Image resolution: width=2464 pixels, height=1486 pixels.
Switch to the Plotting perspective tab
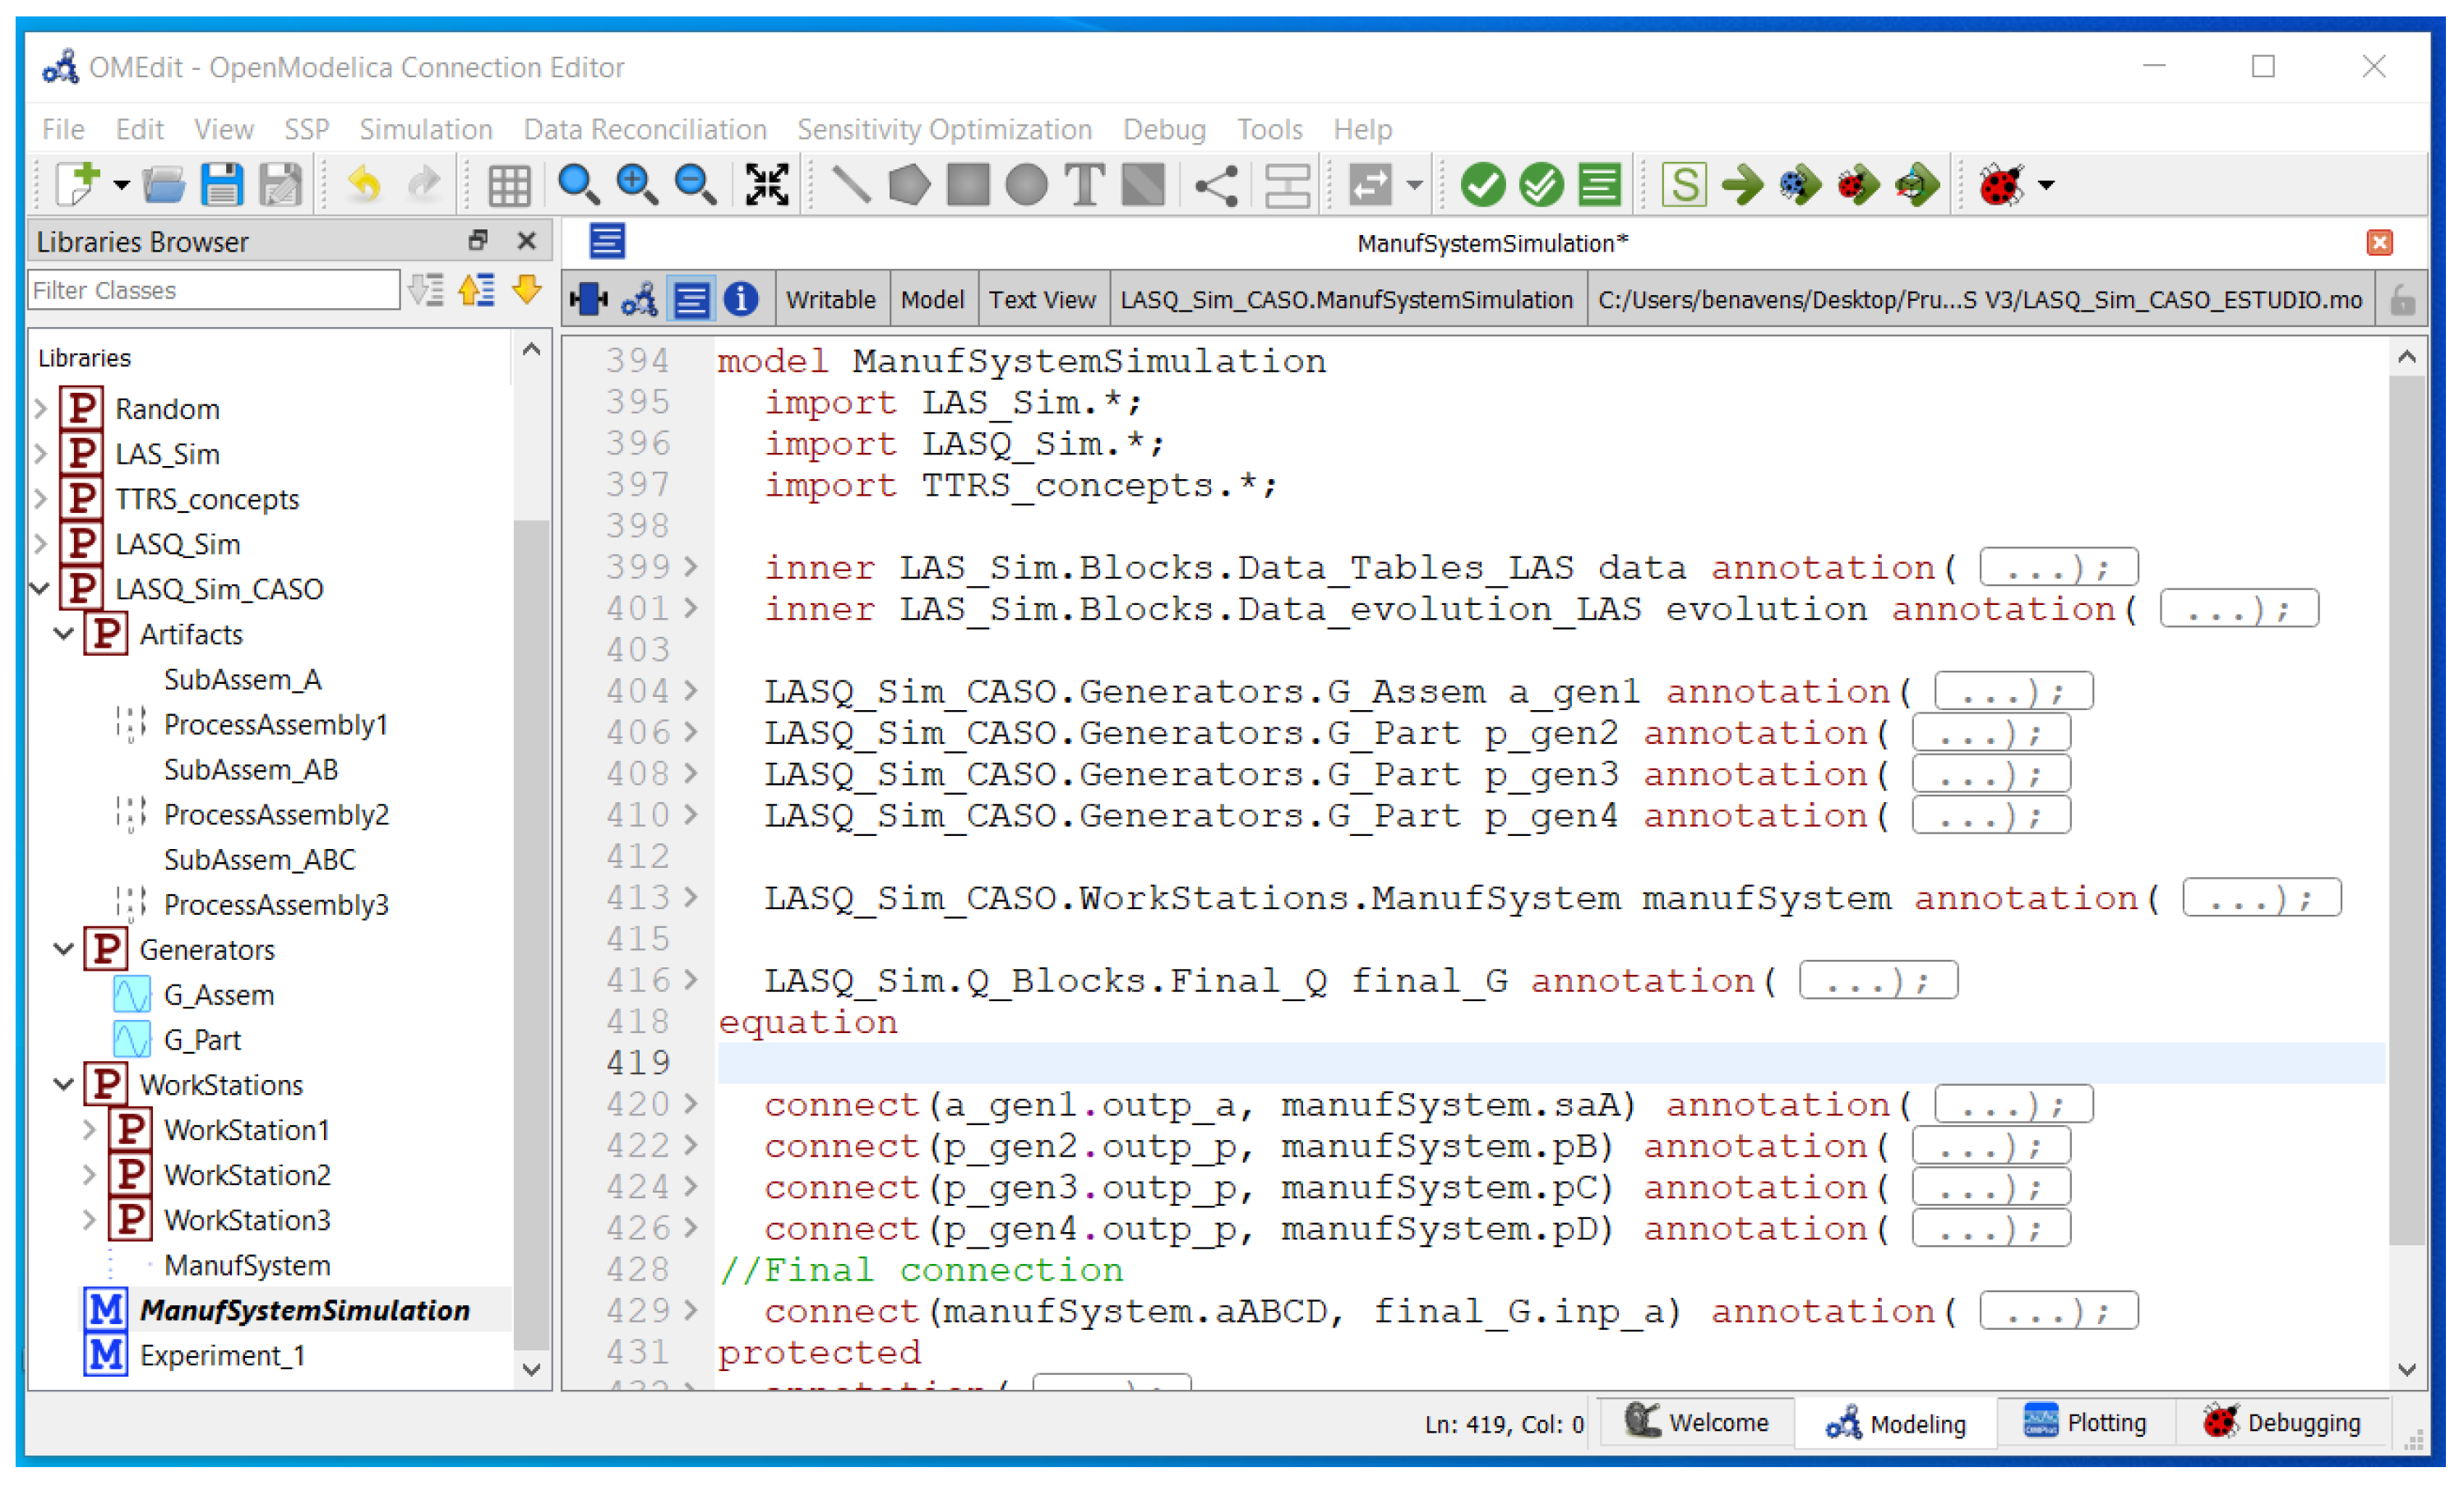2085,1422
